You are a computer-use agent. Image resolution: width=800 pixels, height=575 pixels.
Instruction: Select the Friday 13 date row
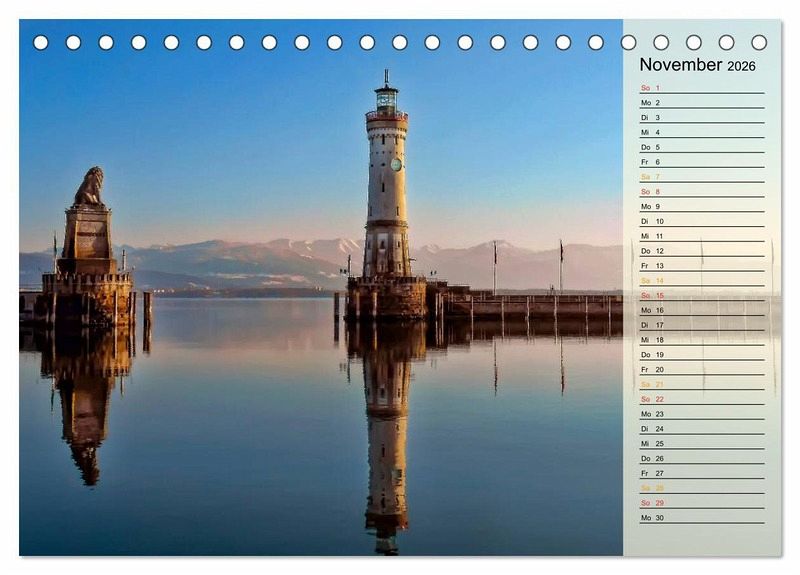click(x=701, y=266)
